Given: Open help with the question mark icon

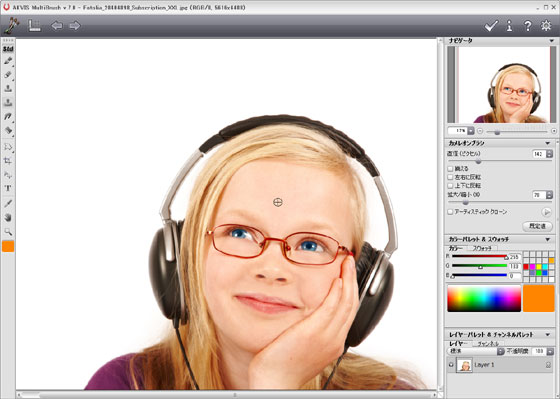Looking at the screenshot, I should [x=528, y=26].
